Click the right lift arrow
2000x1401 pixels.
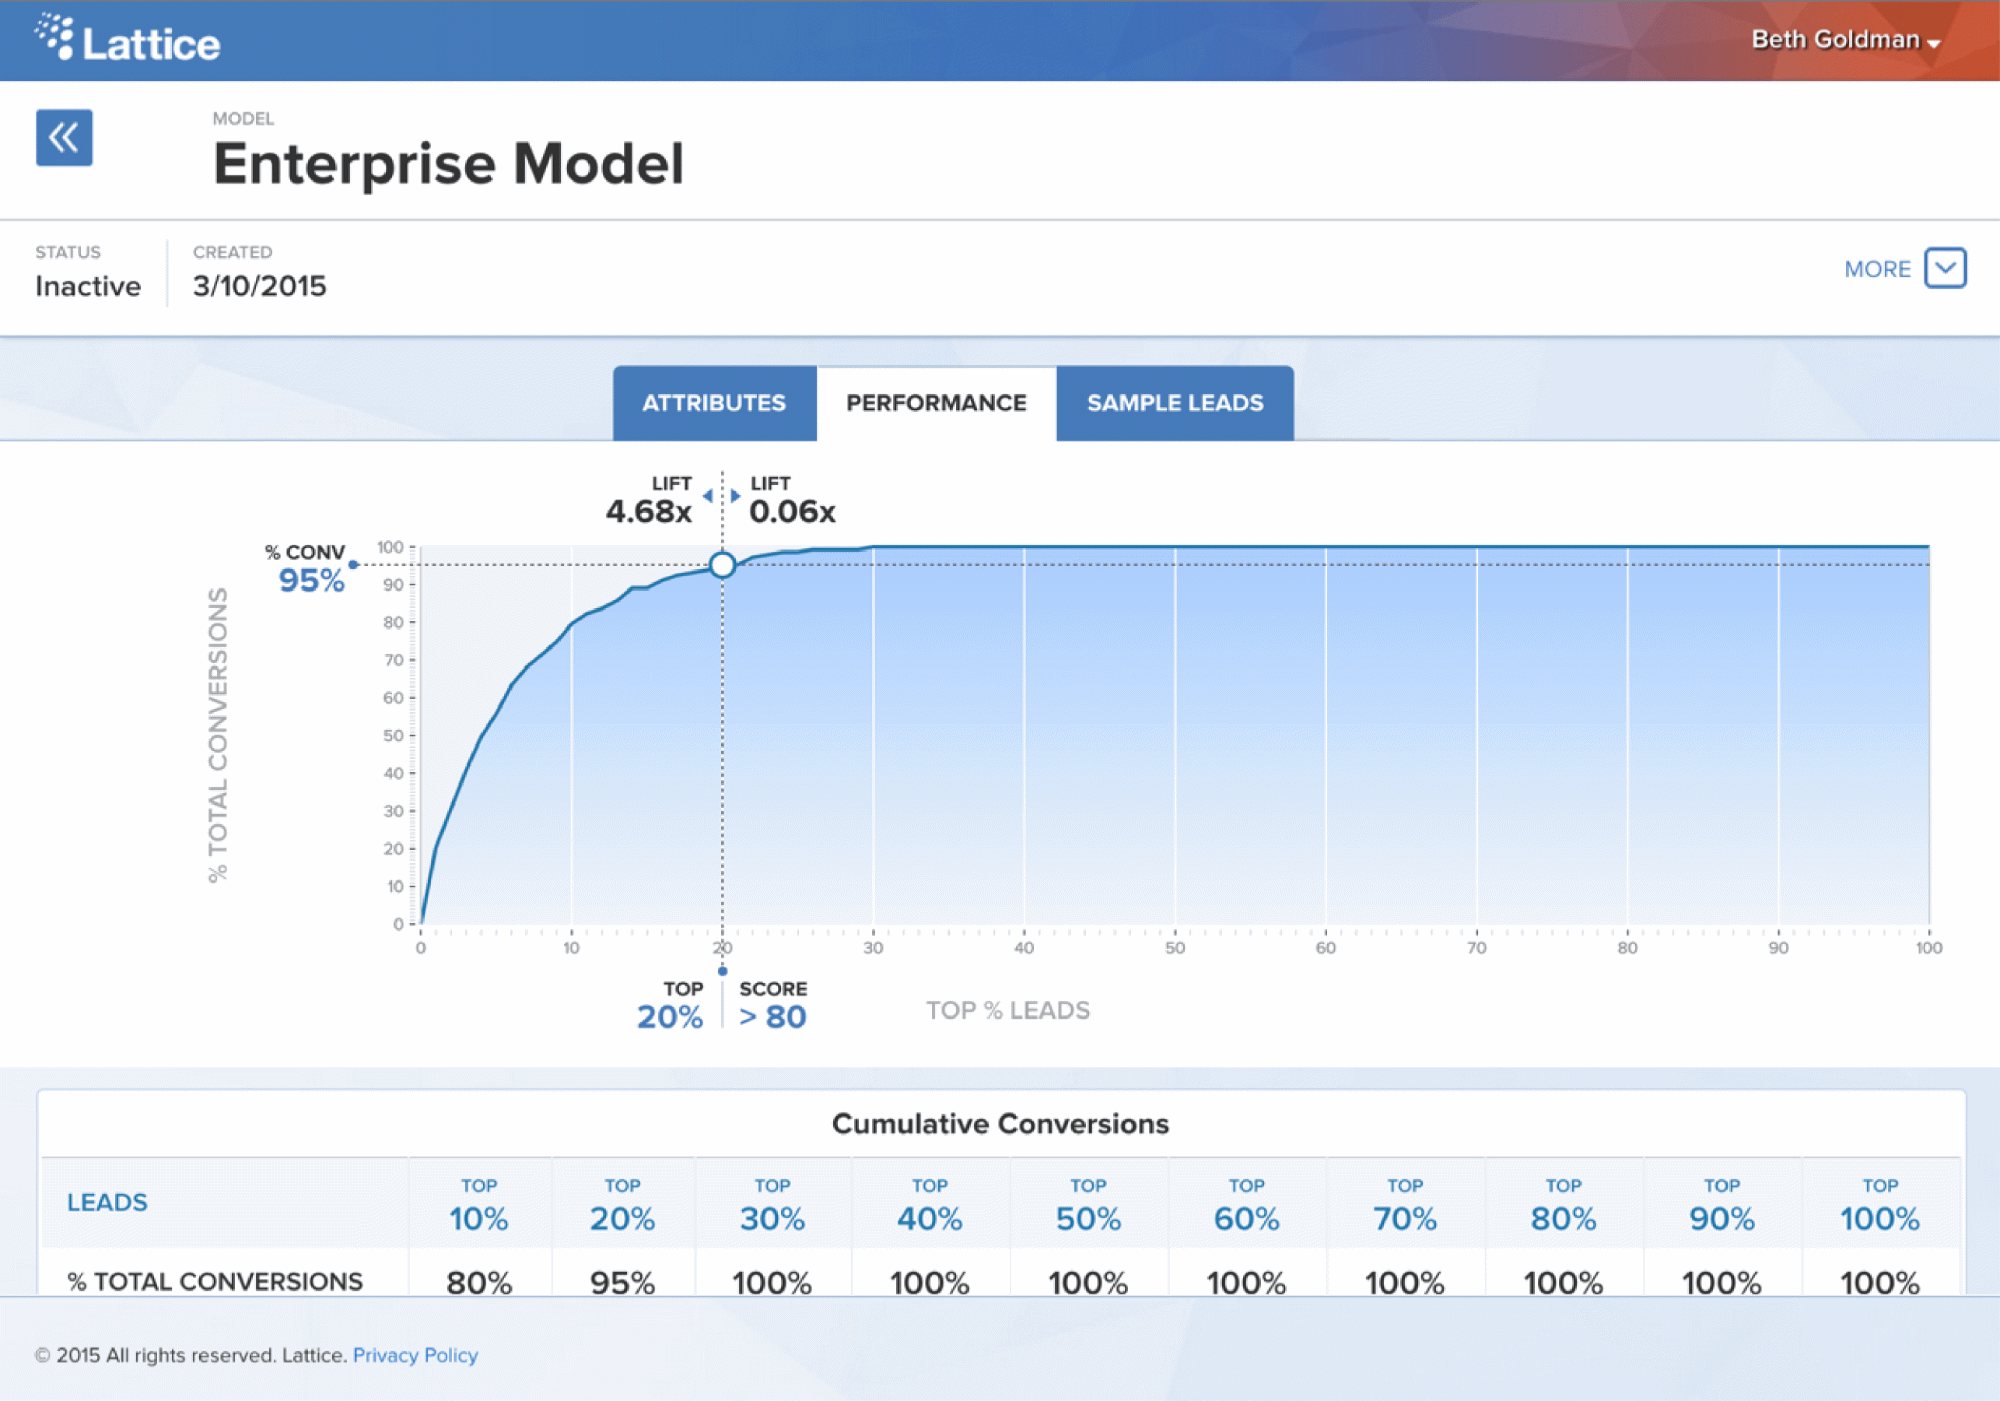735,496
